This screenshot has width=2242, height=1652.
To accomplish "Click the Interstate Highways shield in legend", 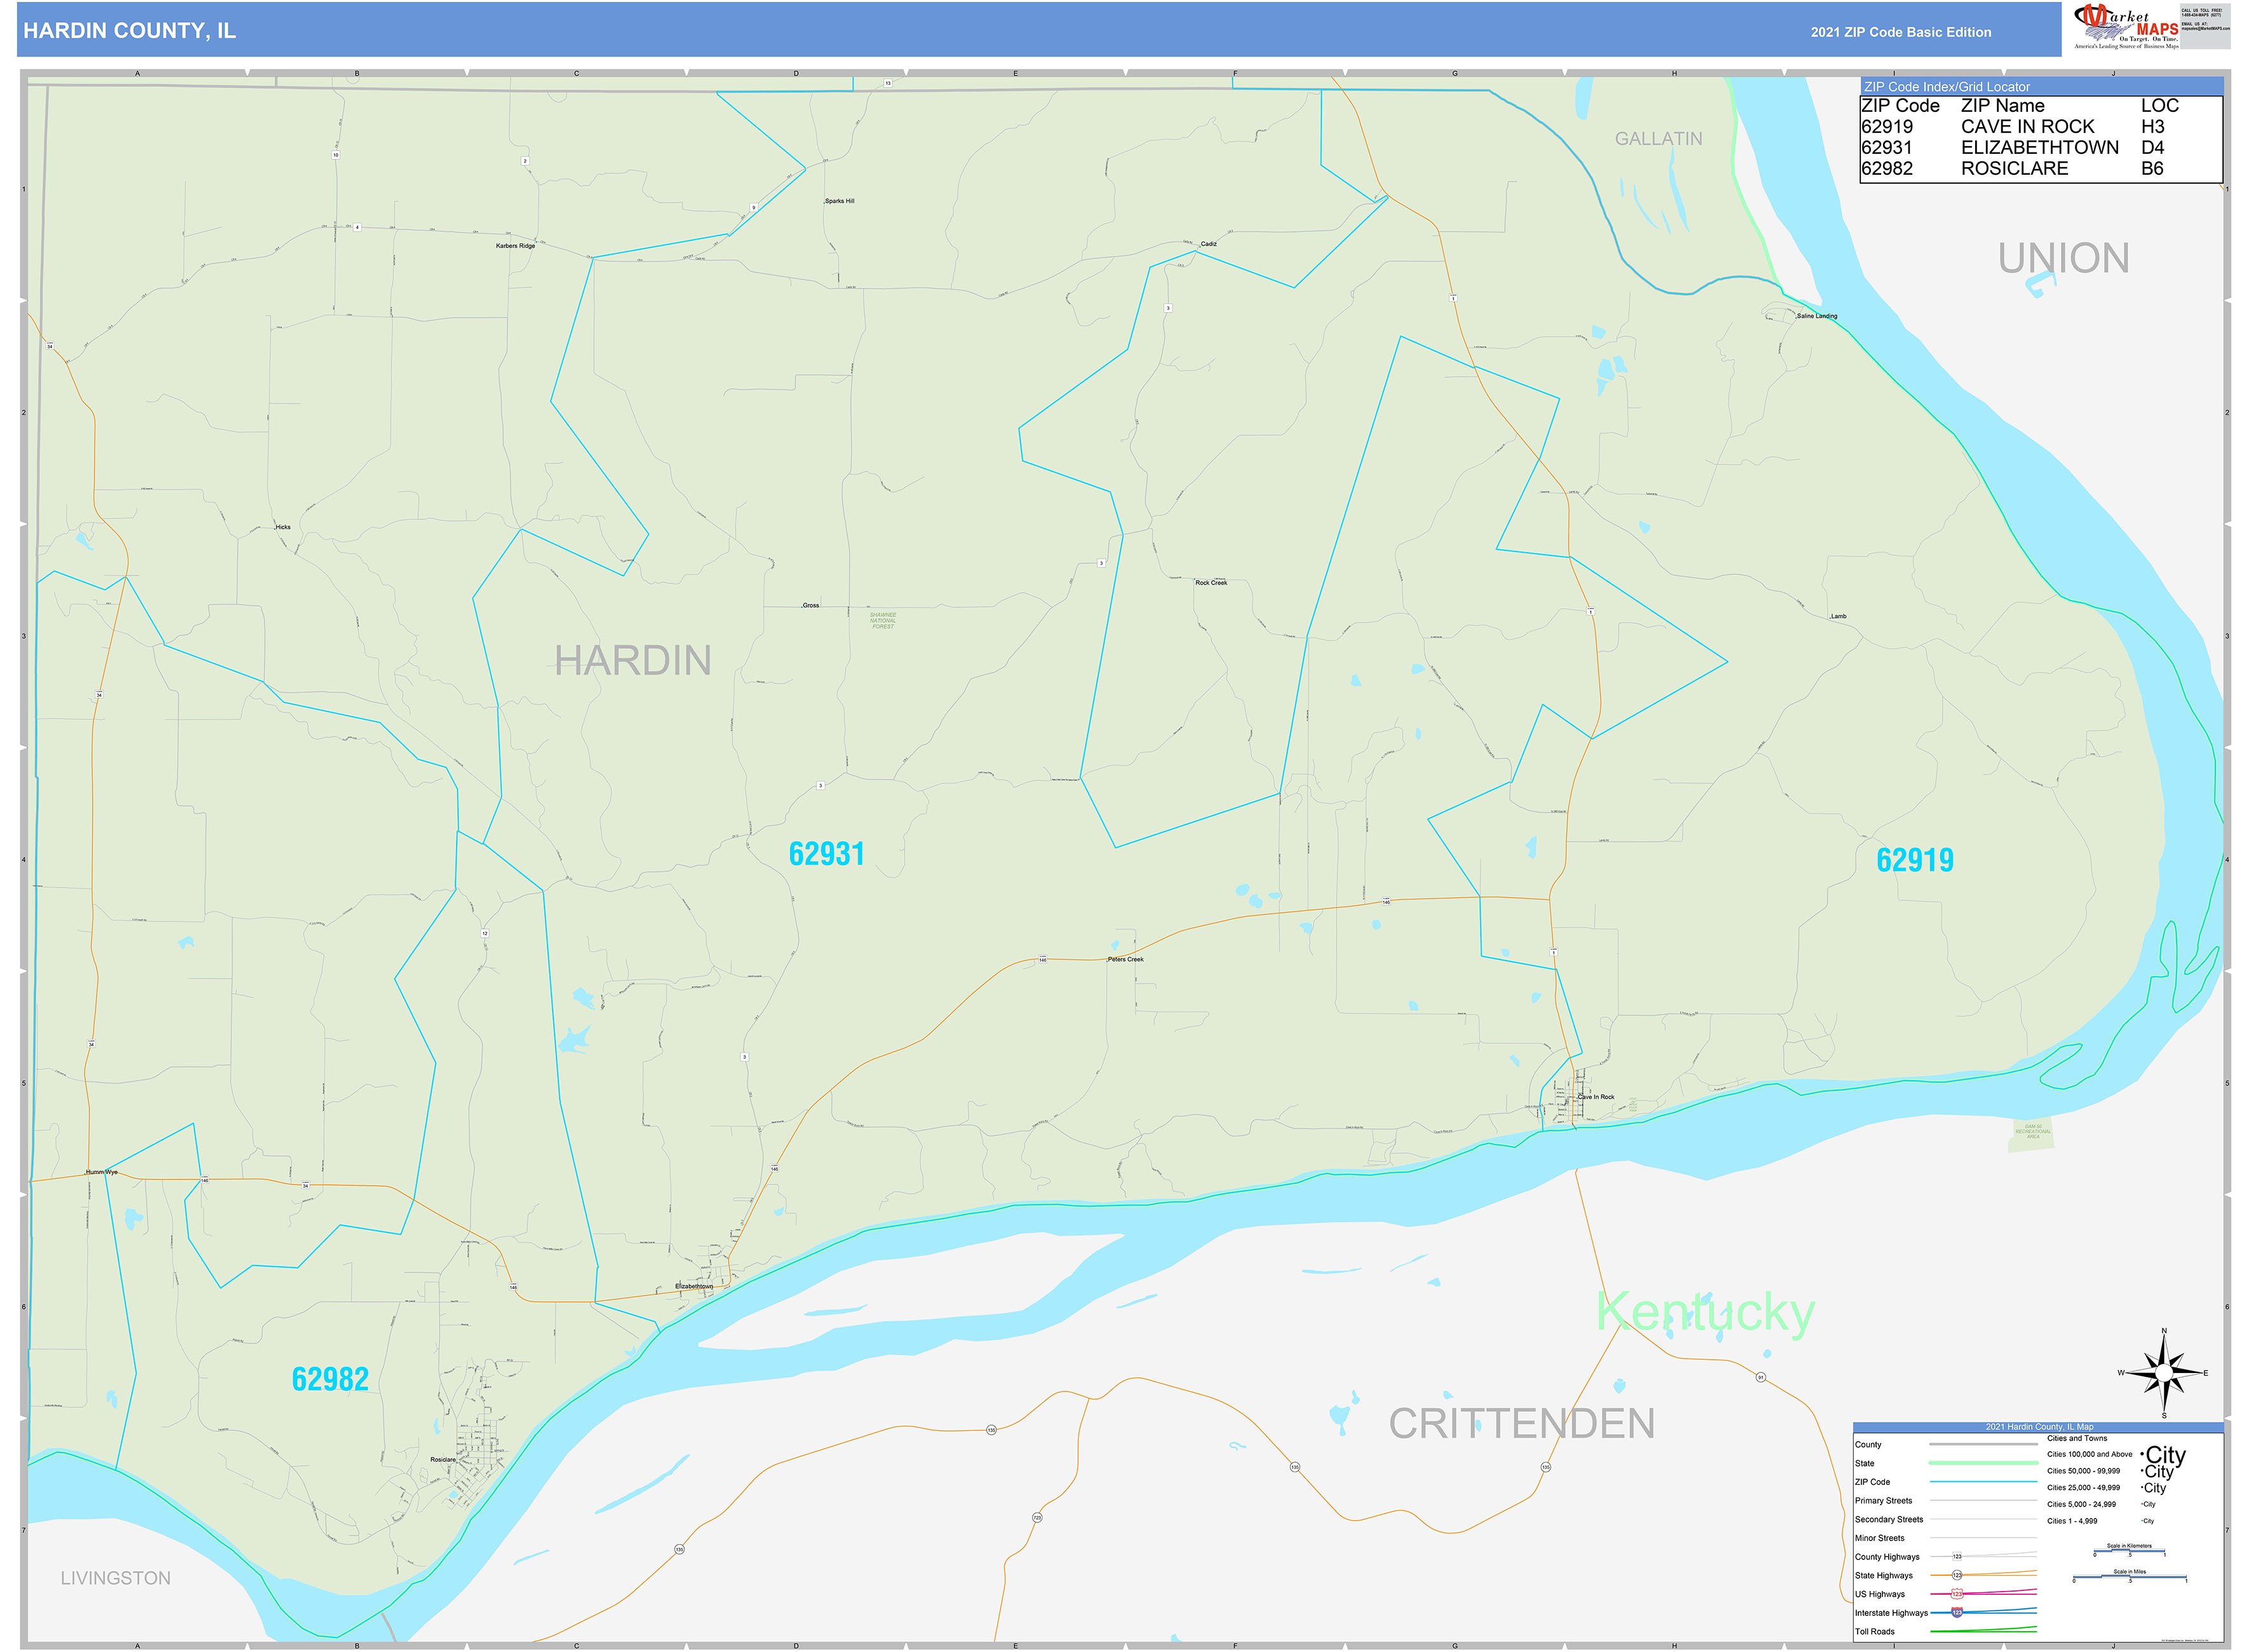I will [x=1958, y=1613].
